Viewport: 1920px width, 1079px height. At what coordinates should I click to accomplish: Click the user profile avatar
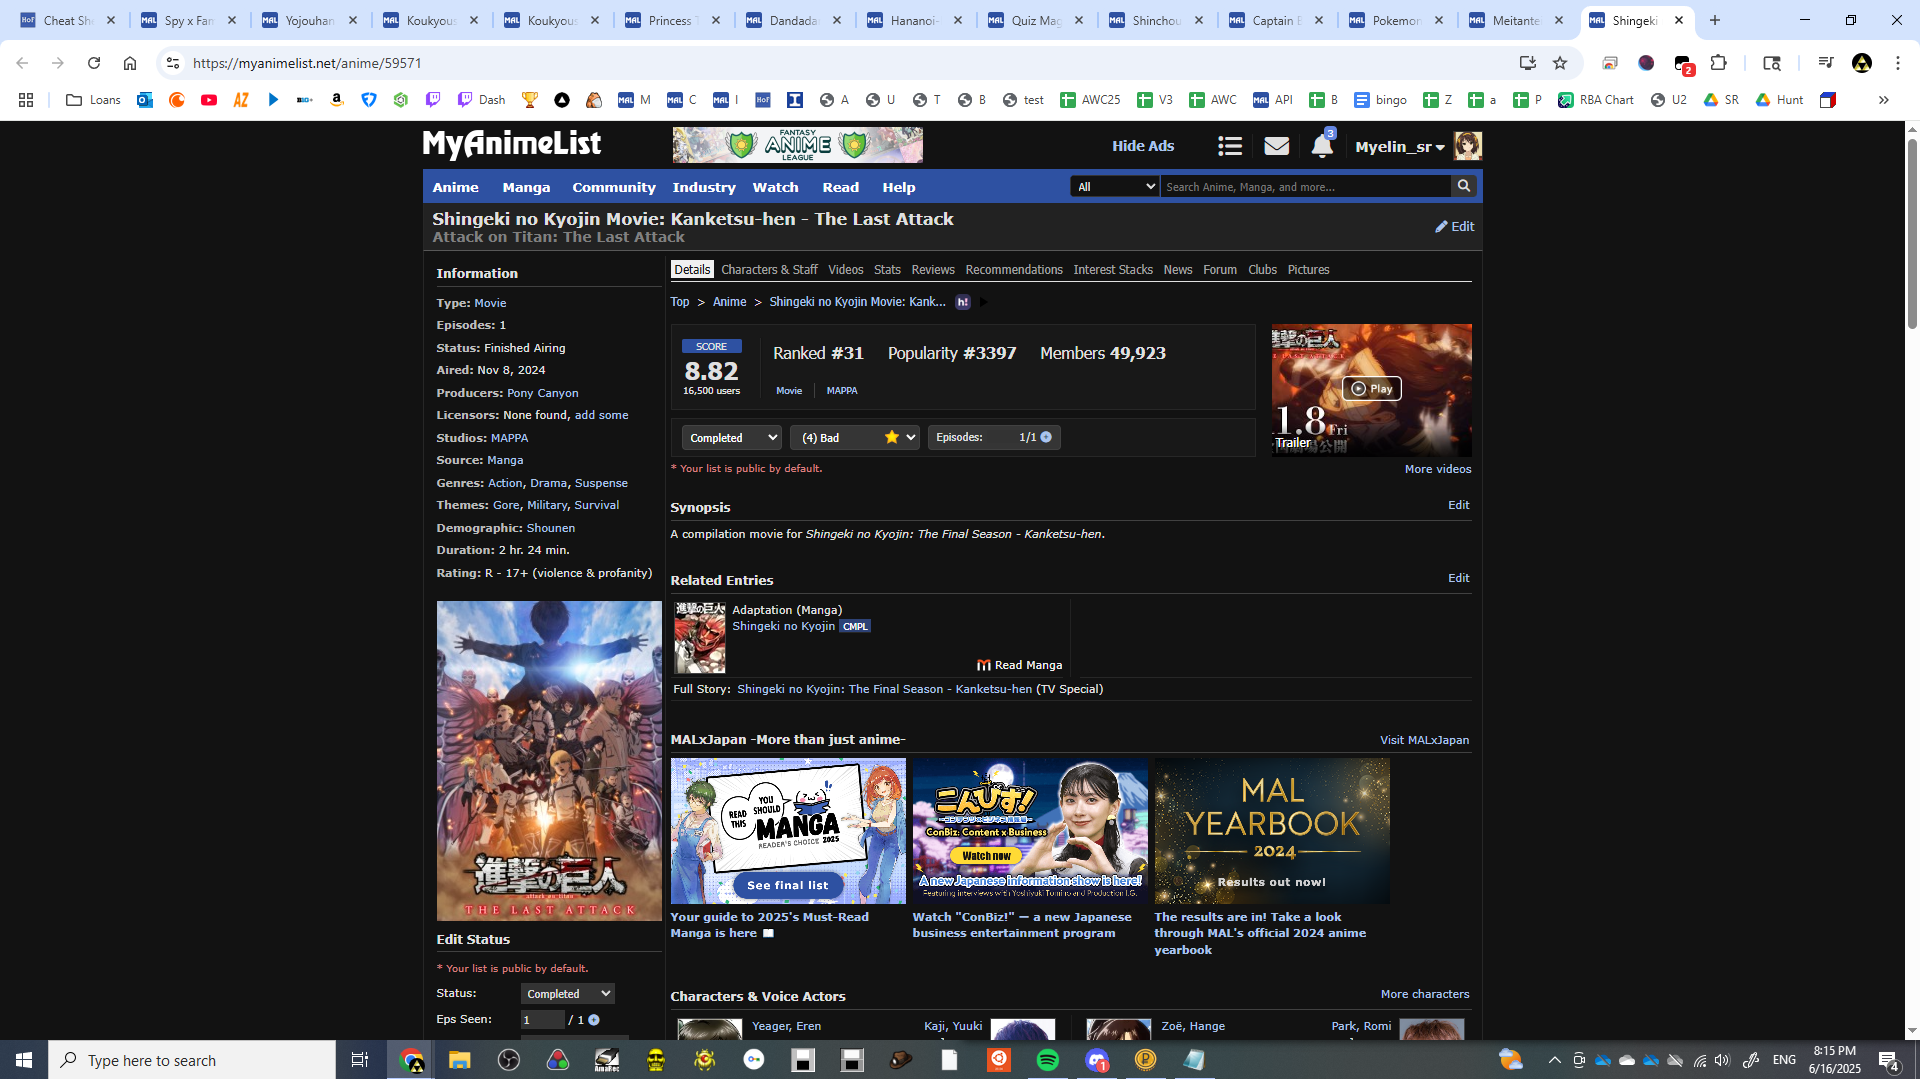coord(1468,146)
